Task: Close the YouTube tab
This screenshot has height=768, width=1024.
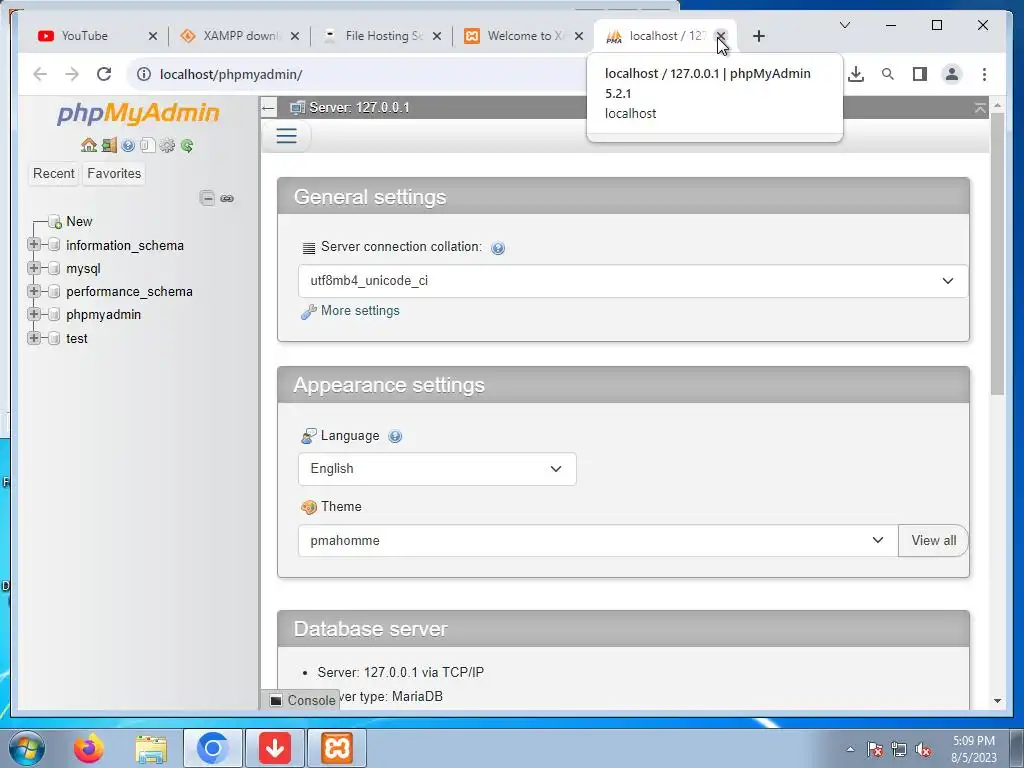Action: 153,36
